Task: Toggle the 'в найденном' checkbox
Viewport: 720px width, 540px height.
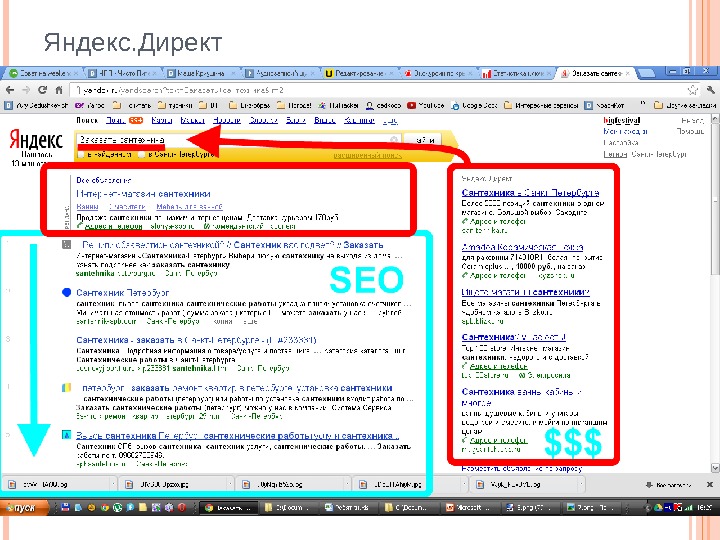Action: [81, 154]
